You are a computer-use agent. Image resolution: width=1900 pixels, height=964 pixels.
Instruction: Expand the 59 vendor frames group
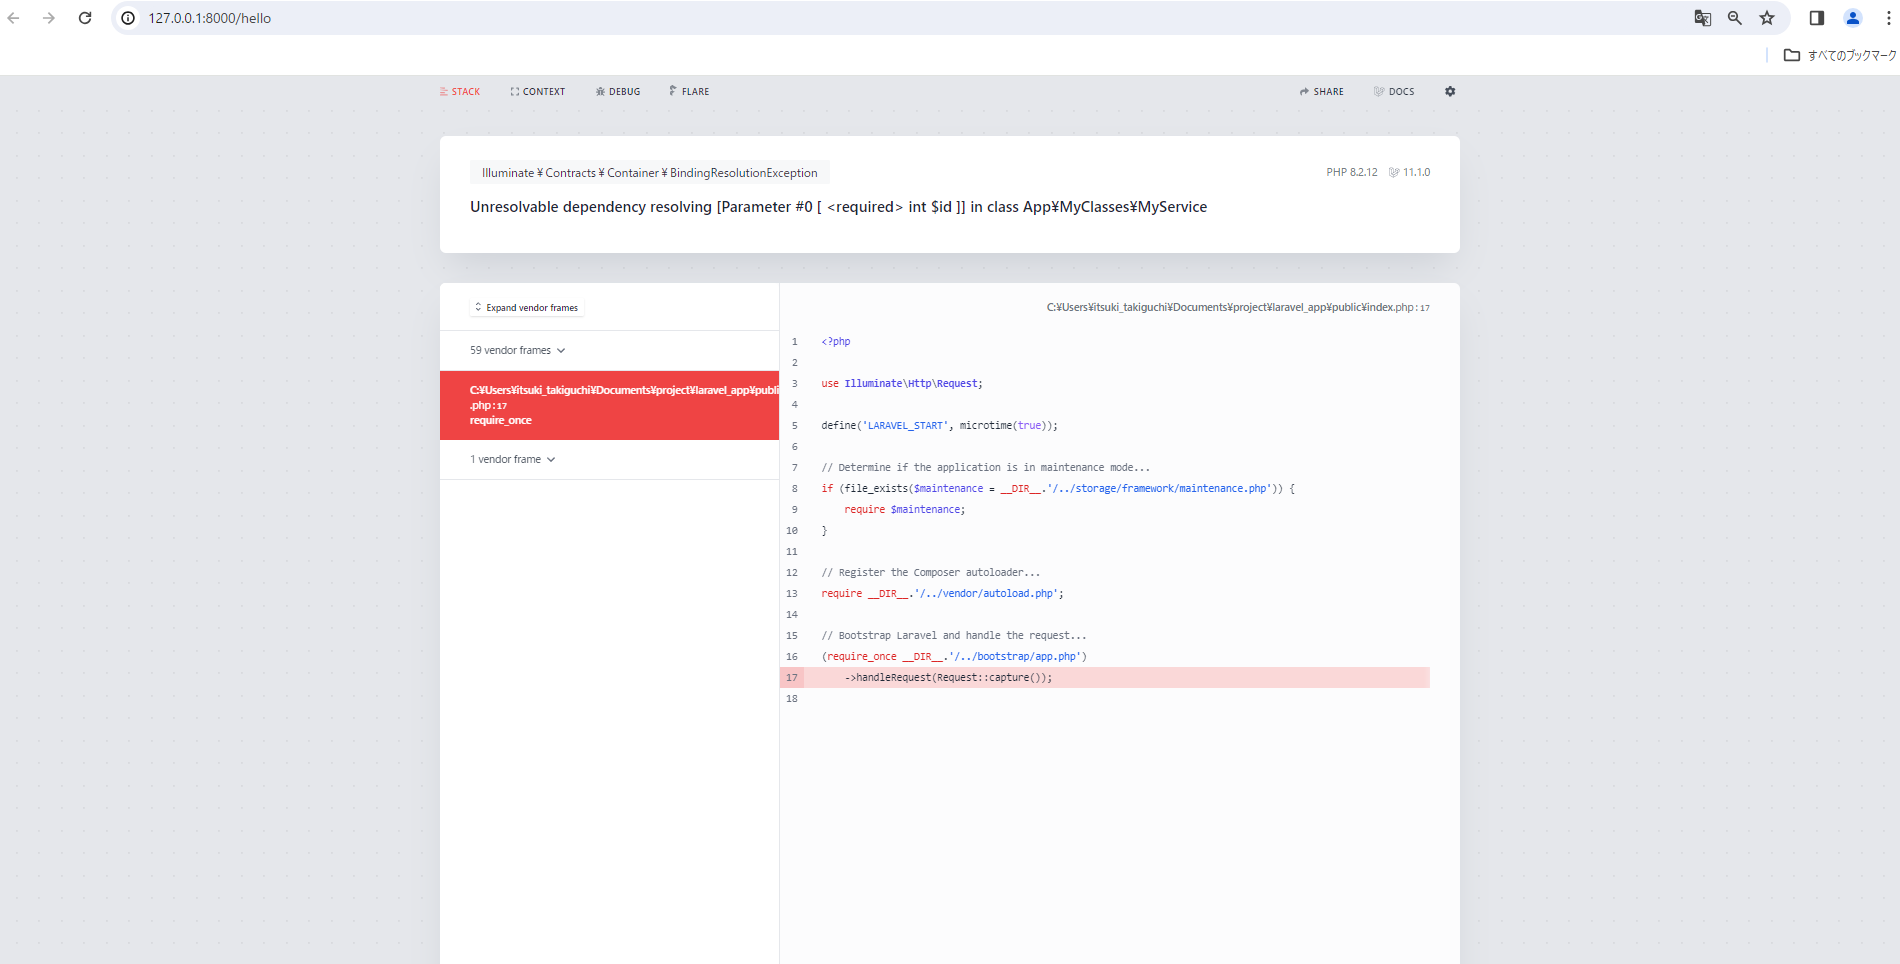click(518, 350)
